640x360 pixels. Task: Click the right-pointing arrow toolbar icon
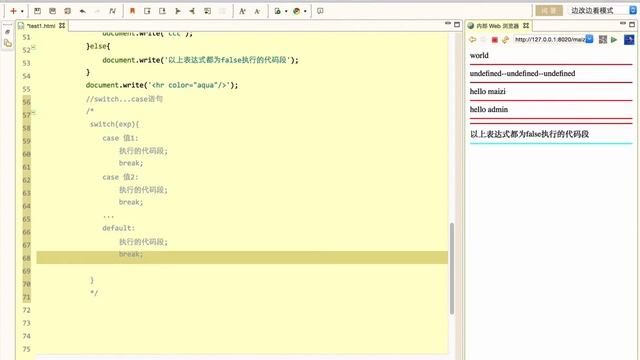click(178, 11)
